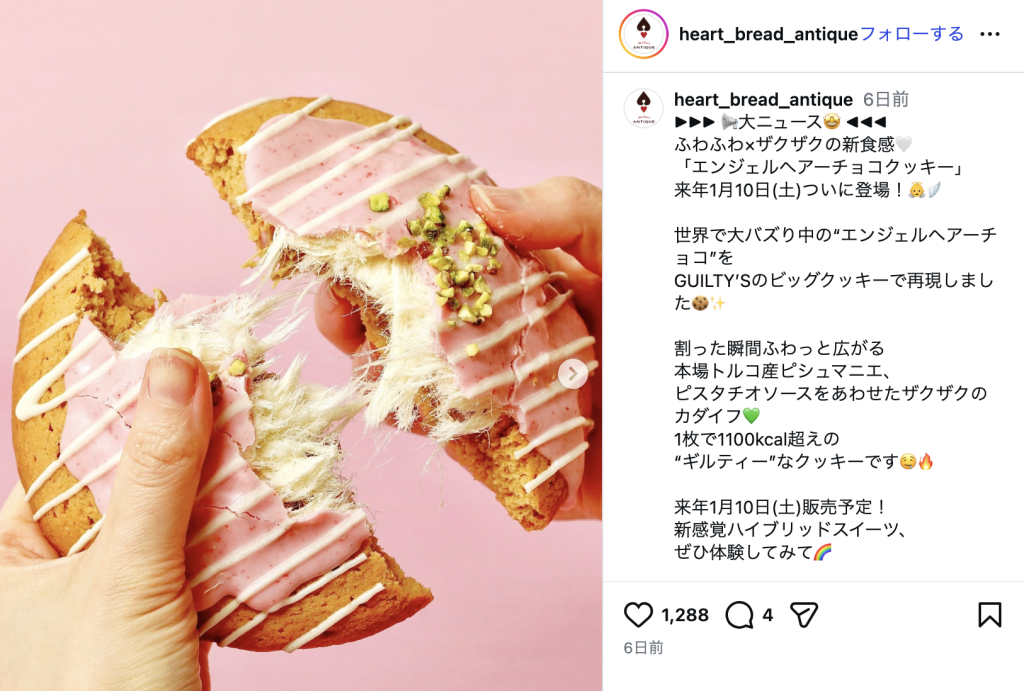Screen dimensions: 1024x691
Task: Like the post with the heart icon
Action: pos(638,615)
